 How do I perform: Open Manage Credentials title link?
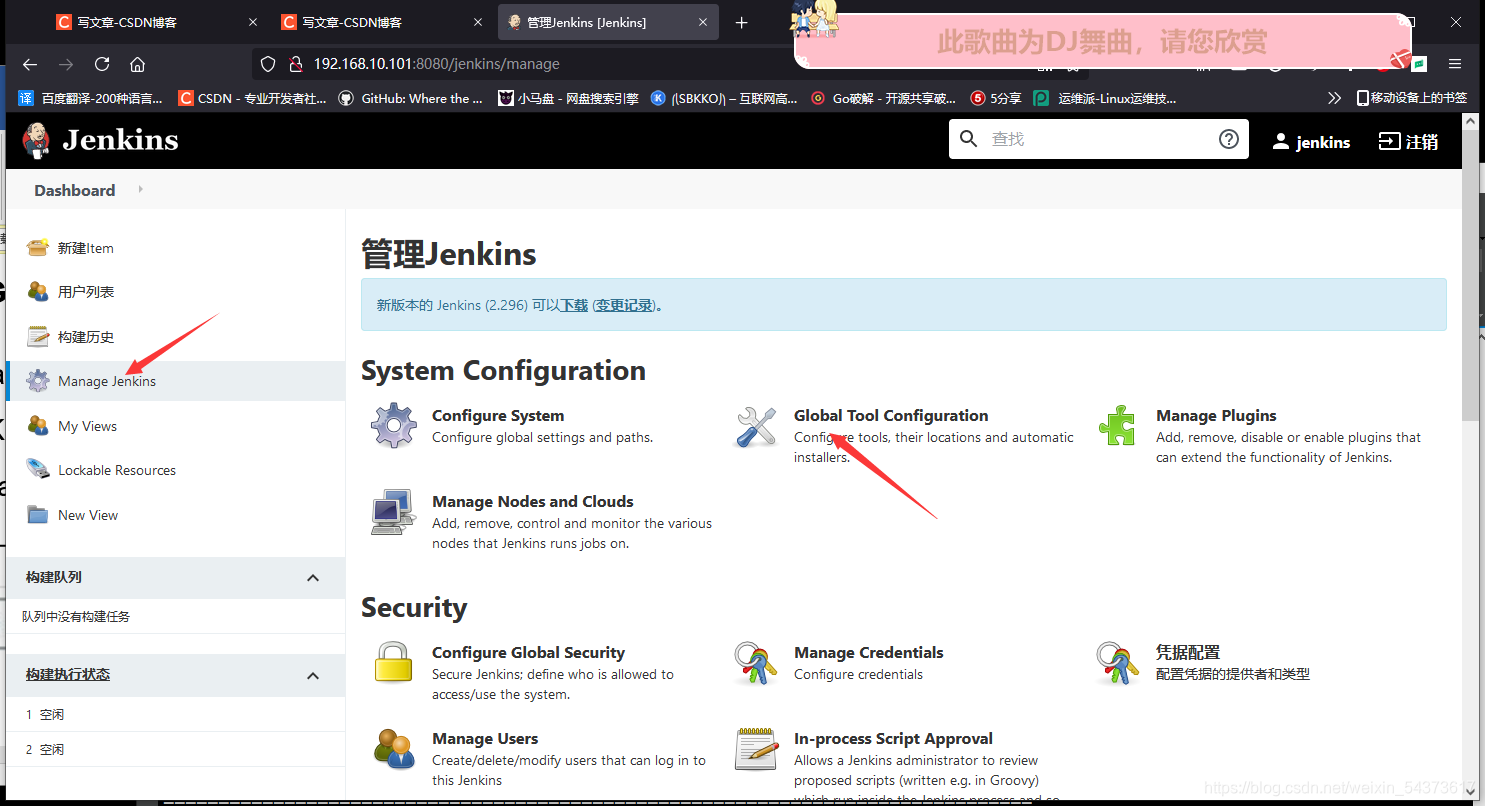tap(869, 652)
